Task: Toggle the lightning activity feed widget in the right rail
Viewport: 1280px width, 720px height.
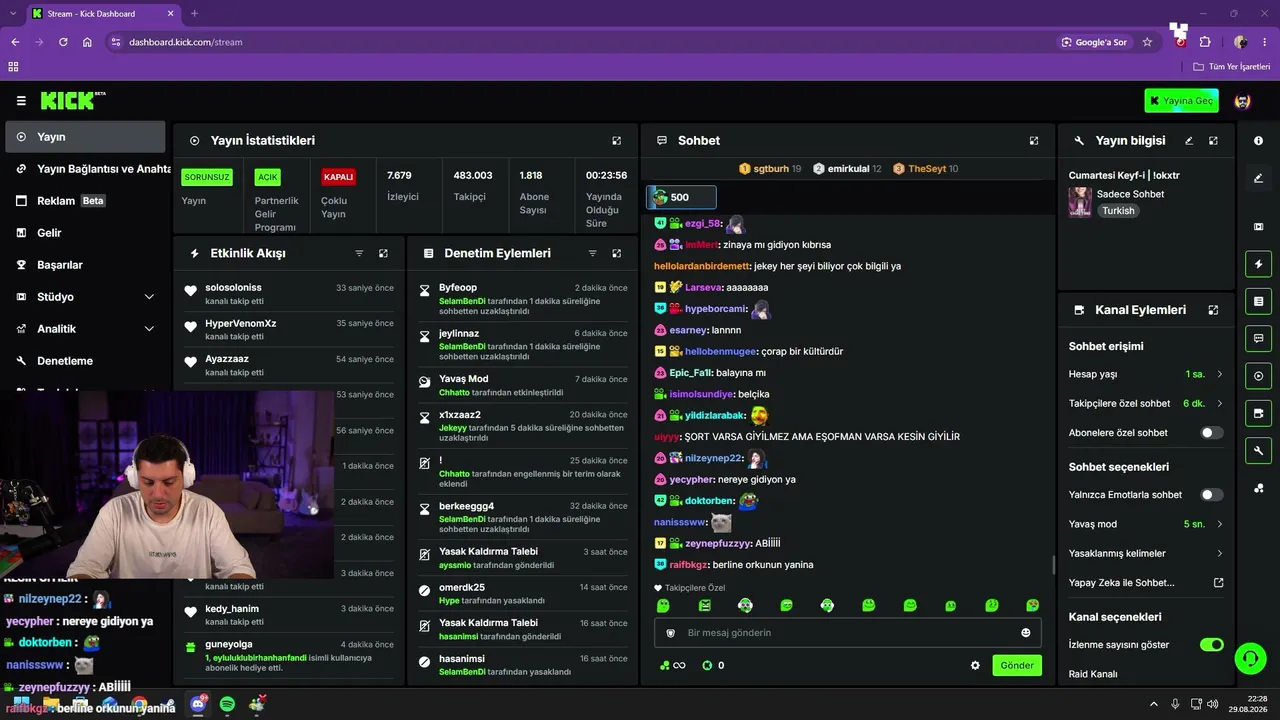Action: point(1258,264)
